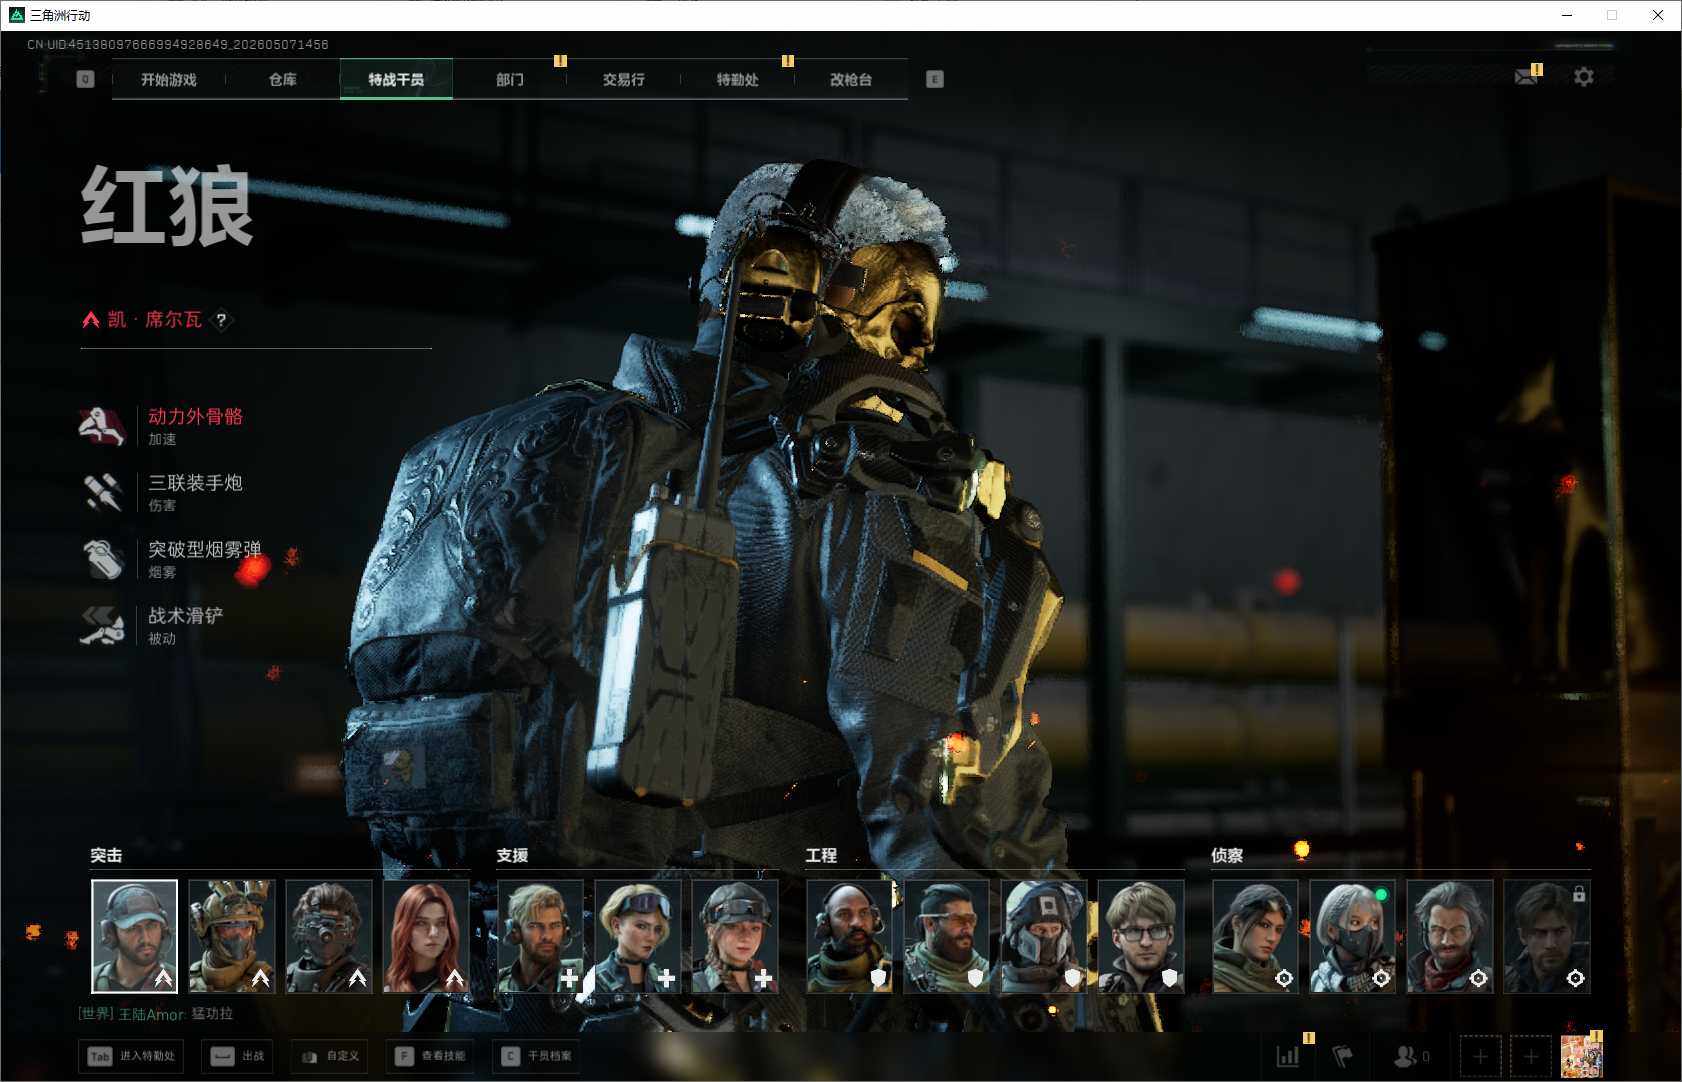Add a teammate via the plus slot beside the avatar
Viewport: 1682px width, 1082px height.
point(1530,1056)
